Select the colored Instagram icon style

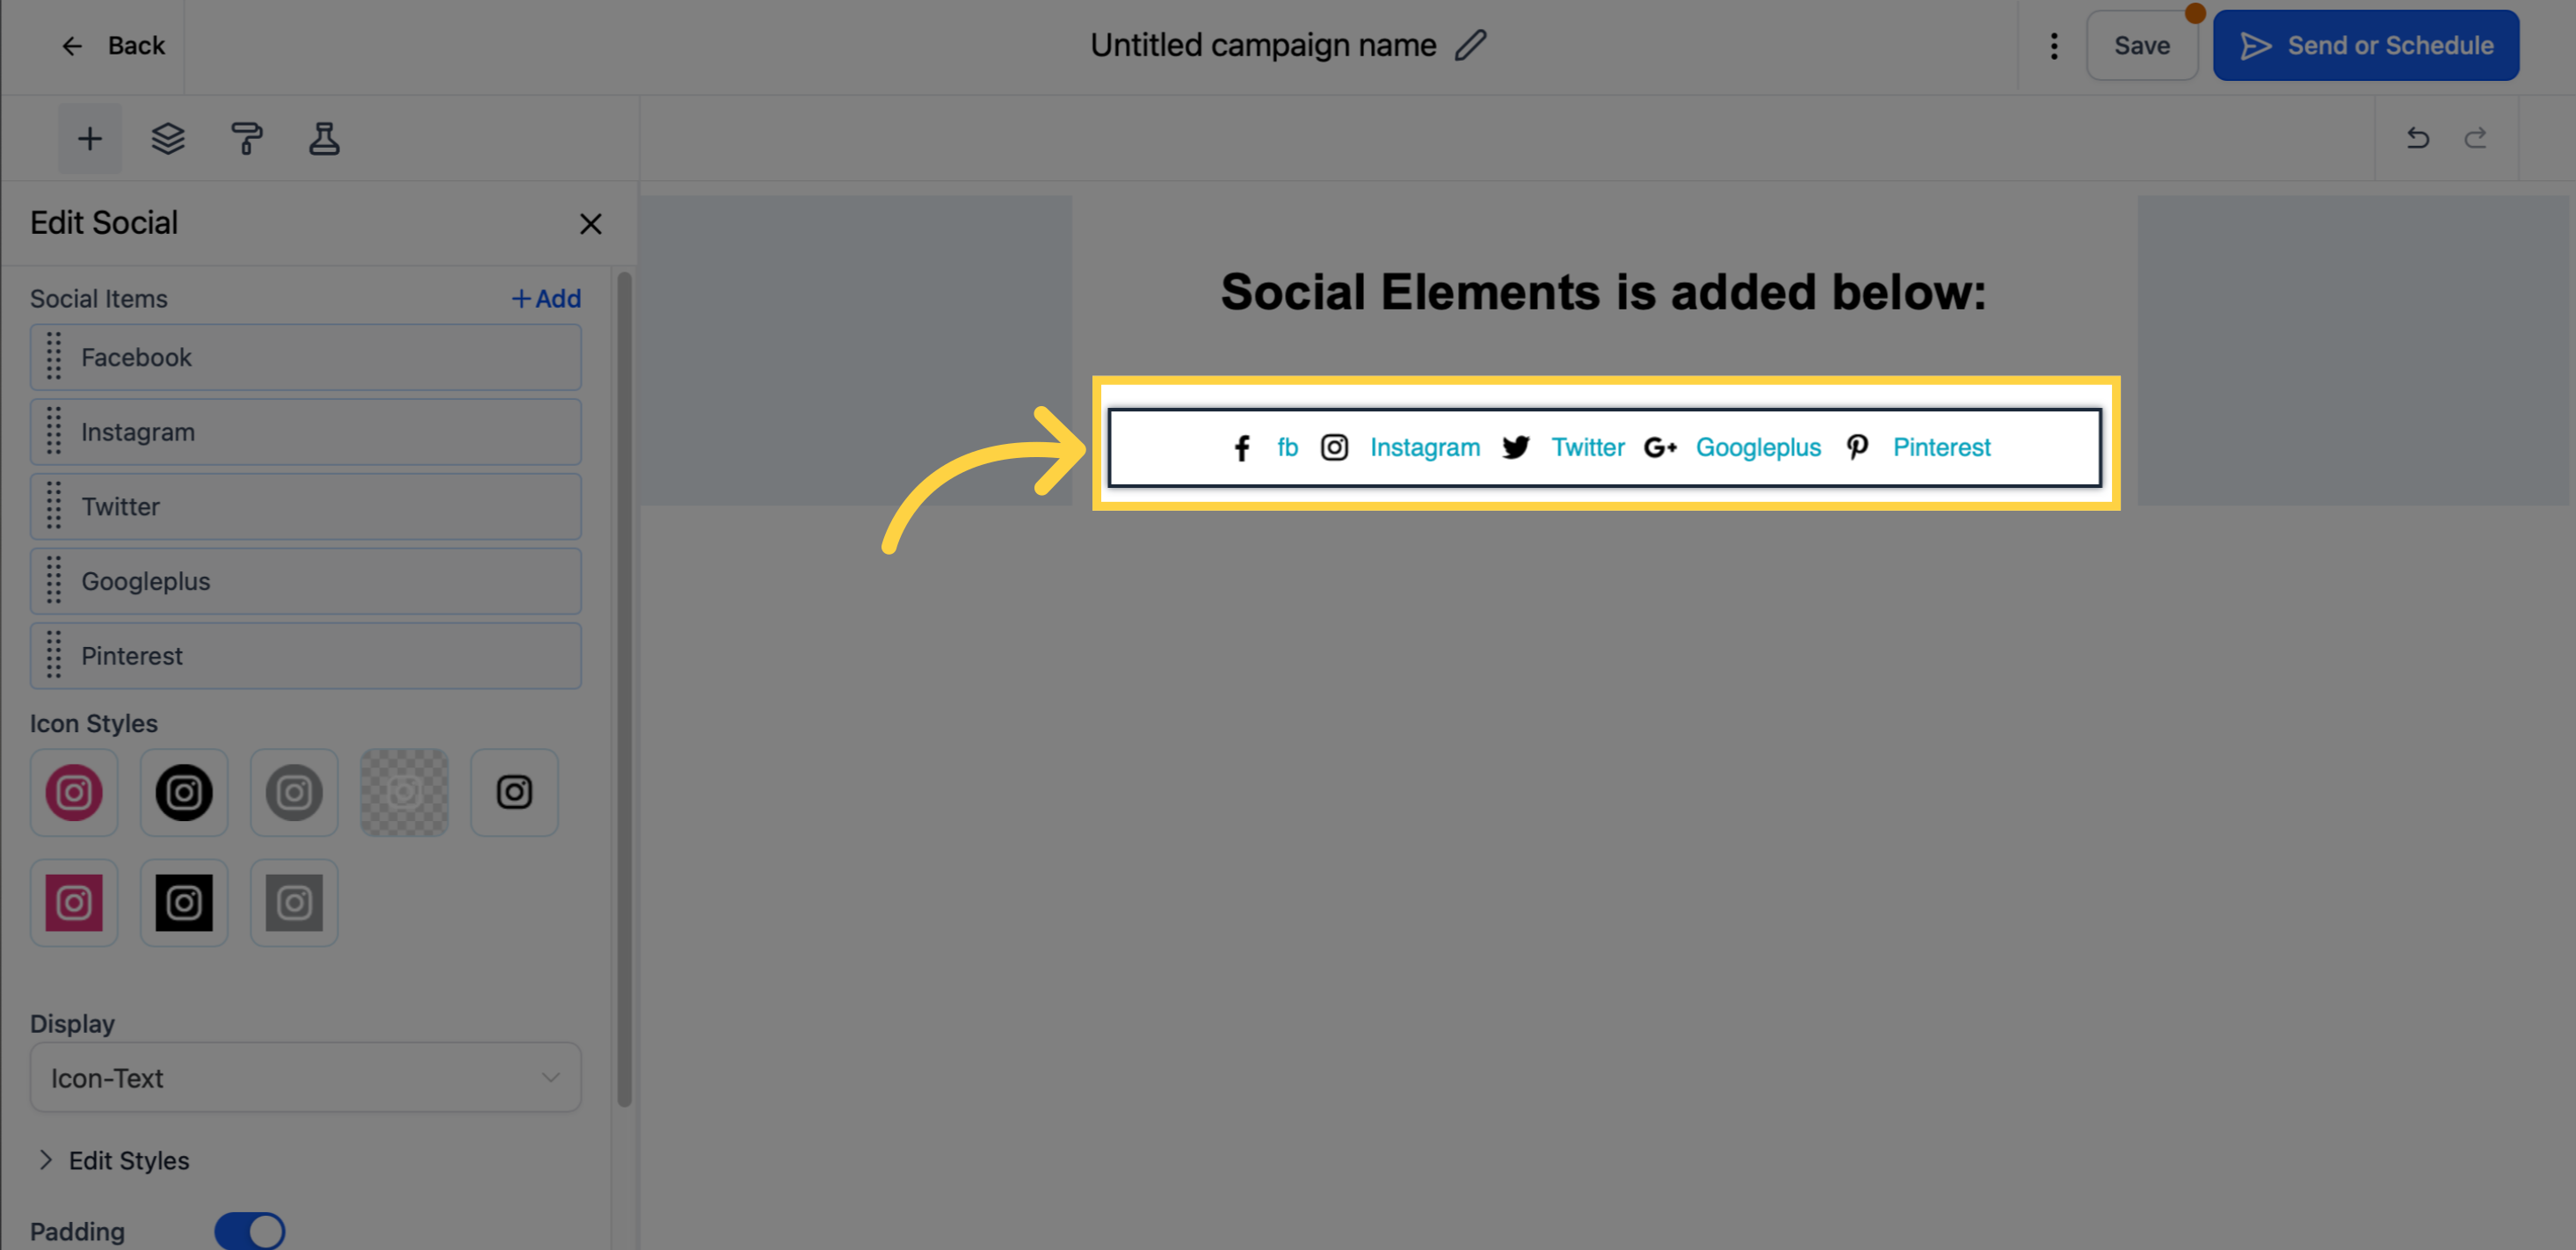point(74,792)
